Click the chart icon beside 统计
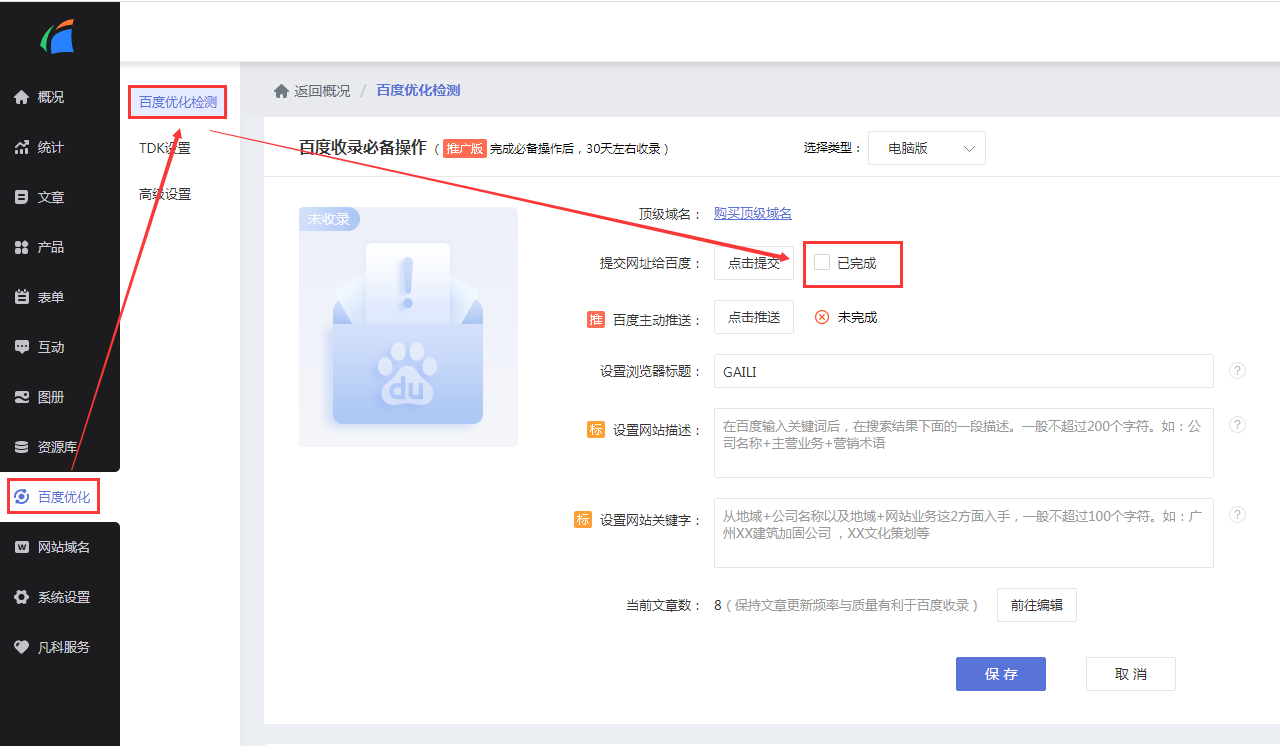The image size is (1280, 746). pos(21,147)
